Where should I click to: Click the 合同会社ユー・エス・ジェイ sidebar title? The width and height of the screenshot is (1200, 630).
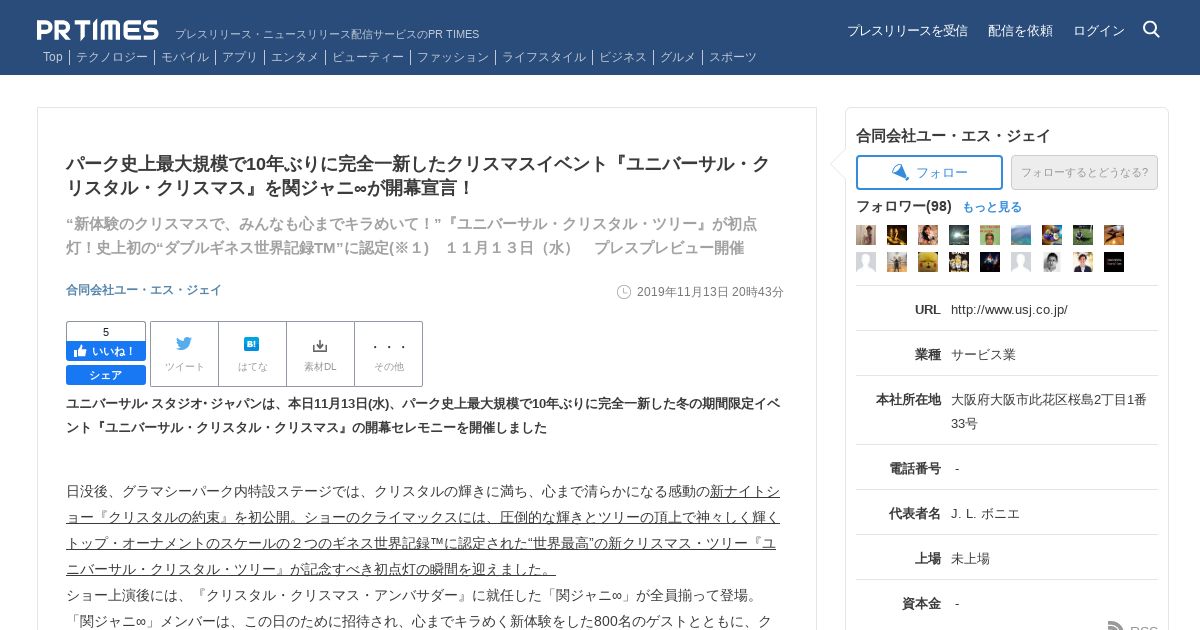953,136
